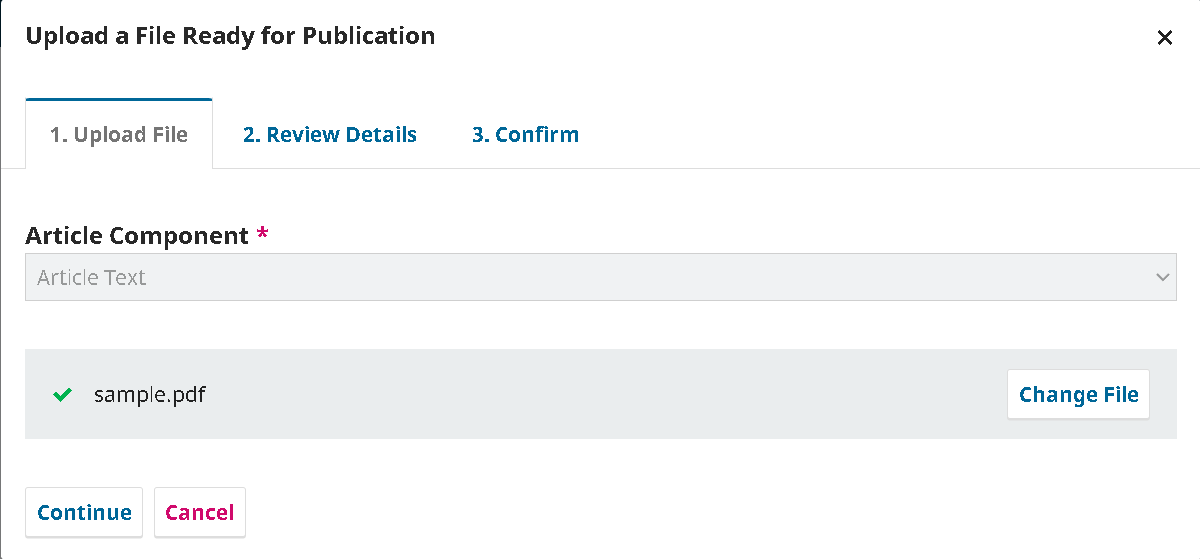Open the '3. Confirm' tab
The image size is (1200, 559).
[x=525, y=135]
